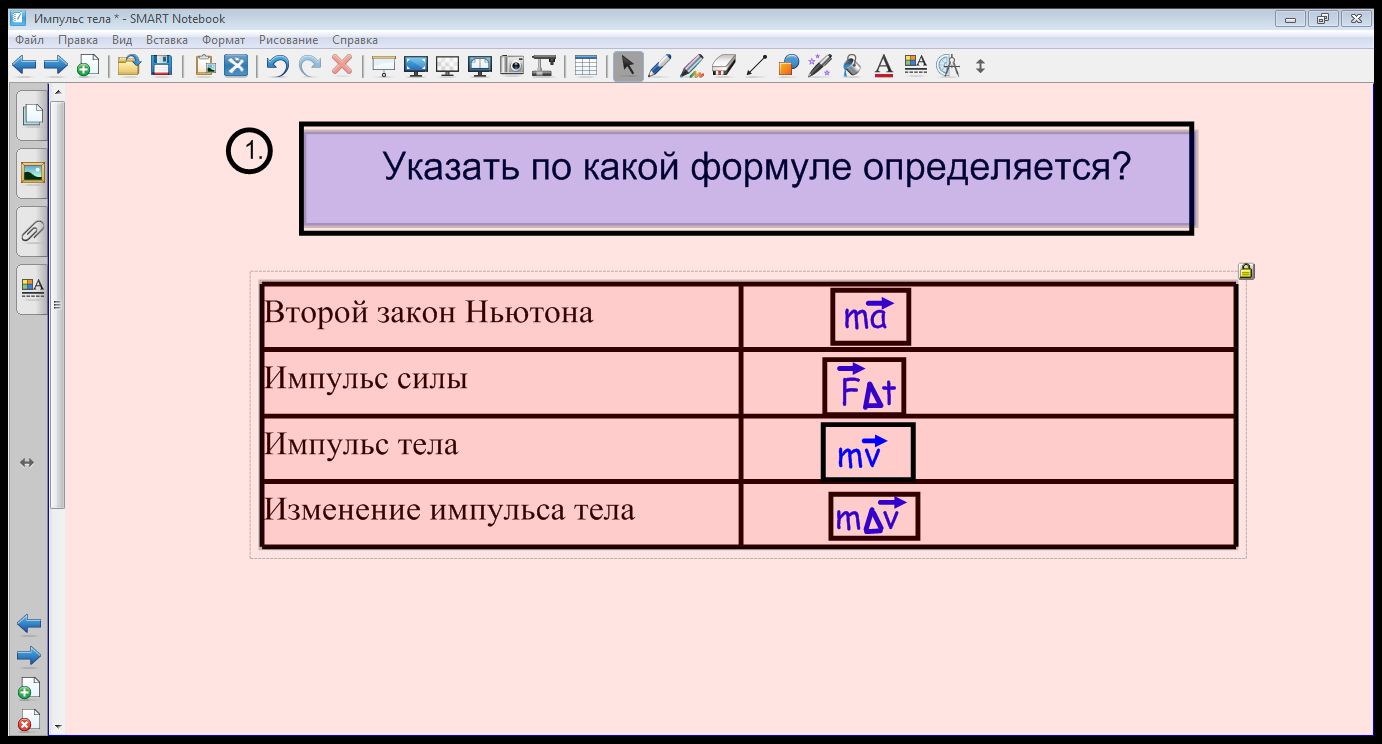Undo the last action

tap(278, 66)
